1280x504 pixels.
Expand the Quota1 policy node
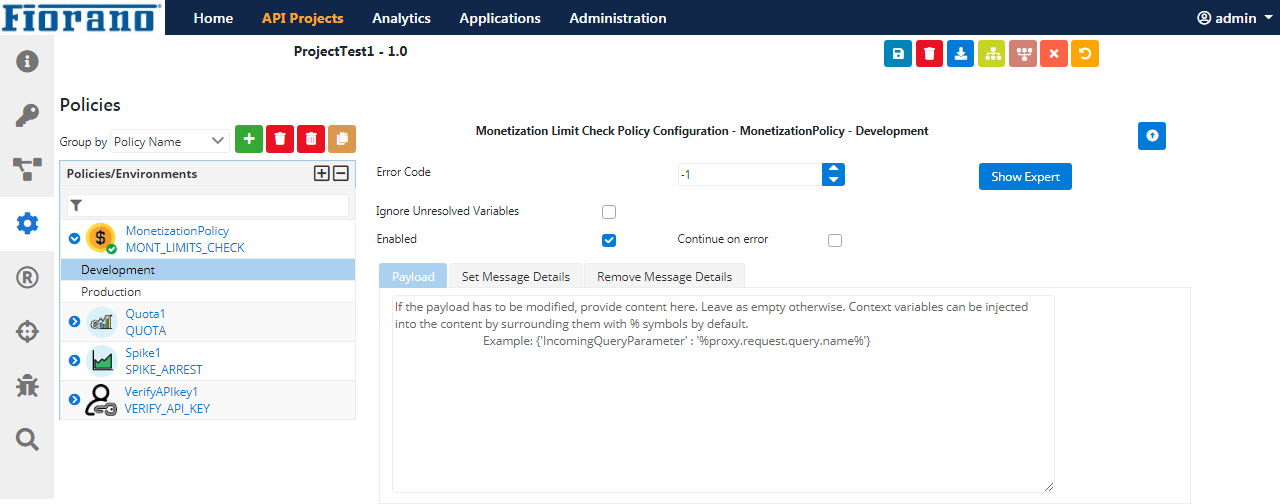(x=74, y=321)
